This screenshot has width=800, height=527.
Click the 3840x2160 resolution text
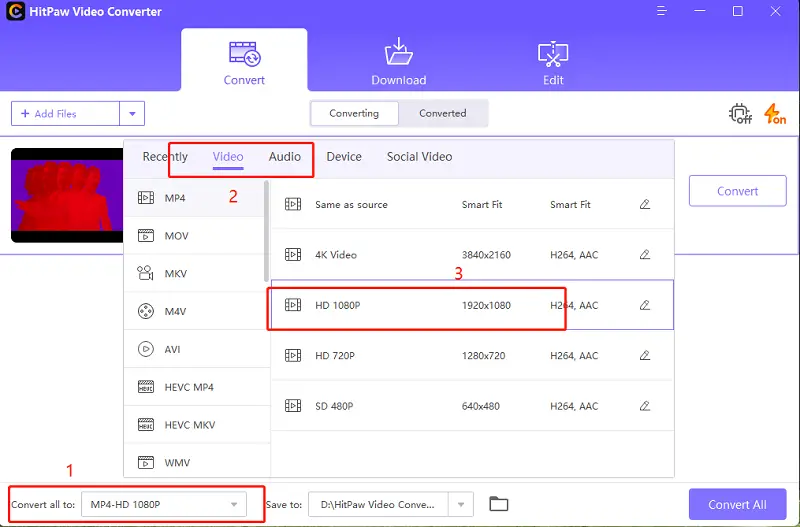tap(486, 255)
